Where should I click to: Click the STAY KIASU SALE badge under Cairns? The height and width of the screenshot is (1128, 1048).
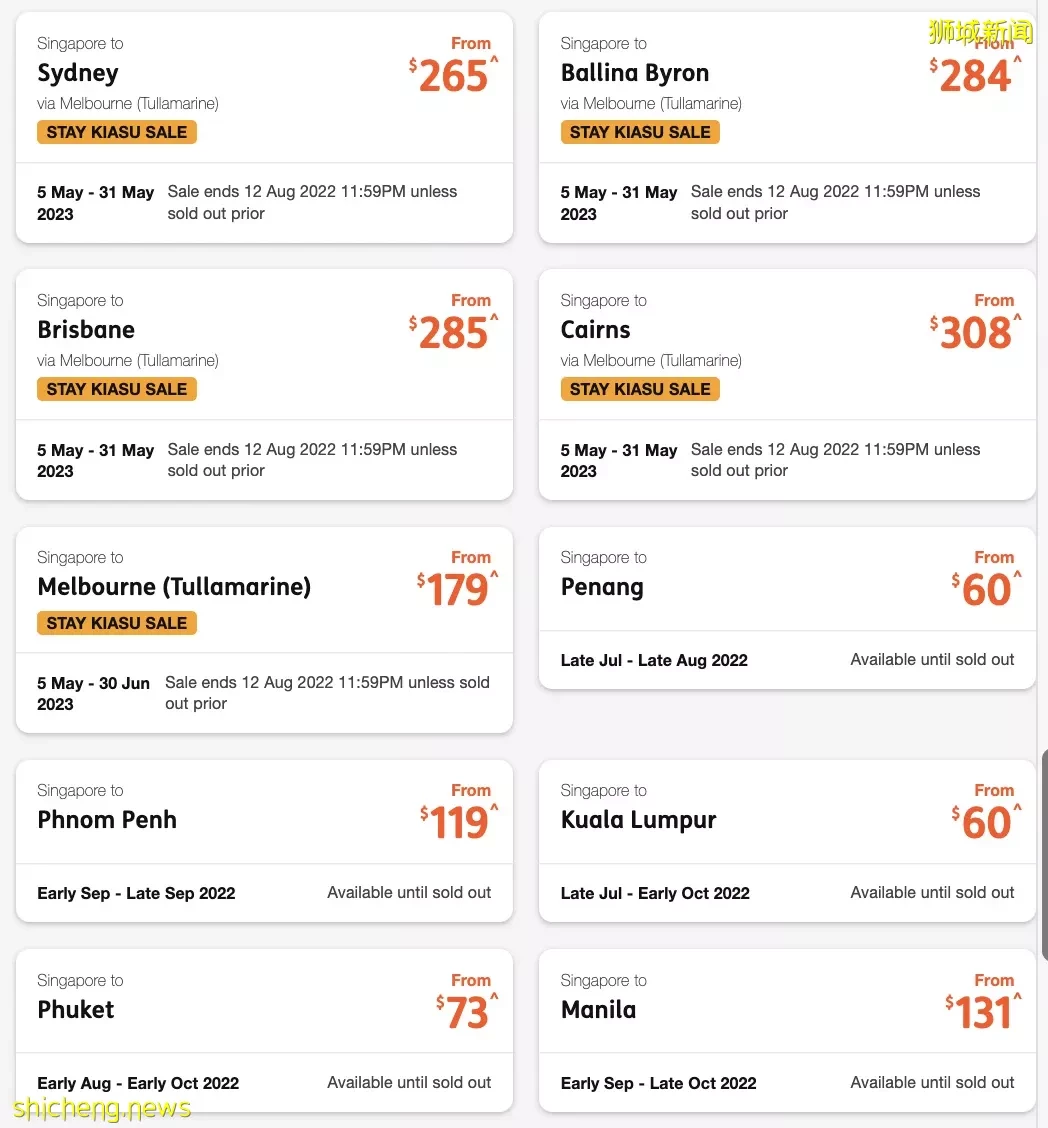[x=639, y=389]
